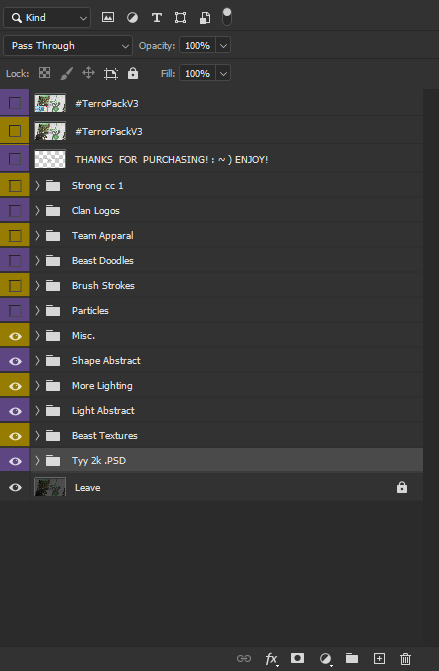Click the #TerroPackV3 layer thumbnail
439x671 pixels.
[50, 103]
